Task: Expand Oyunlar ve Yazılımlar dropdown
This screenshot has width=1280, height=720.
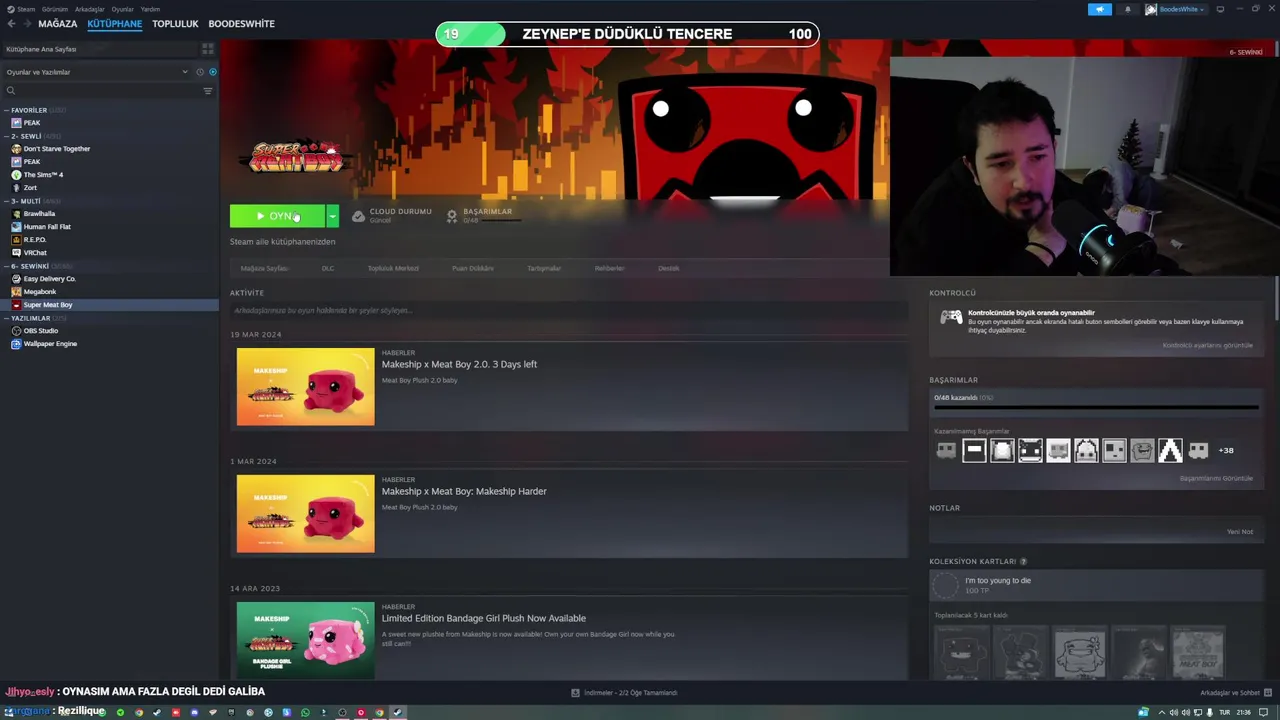Action: 97,72
